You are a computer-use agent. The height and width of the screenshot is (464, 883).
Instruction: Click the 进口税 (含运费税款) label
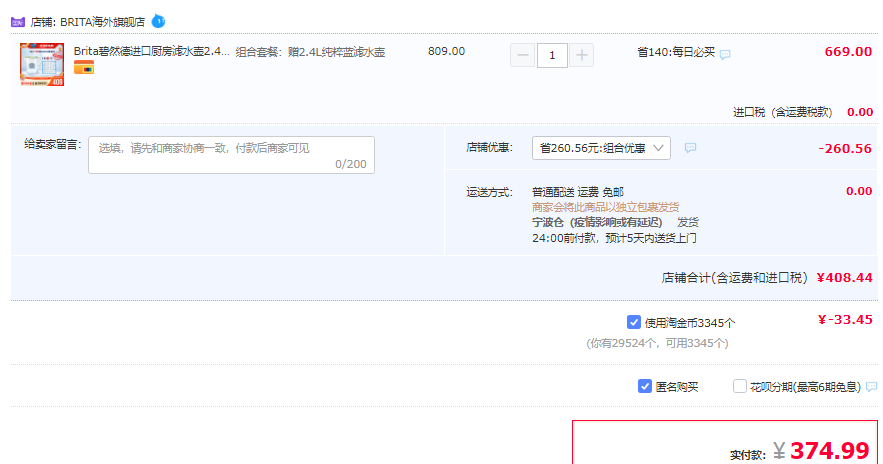(x=782, y=112)
